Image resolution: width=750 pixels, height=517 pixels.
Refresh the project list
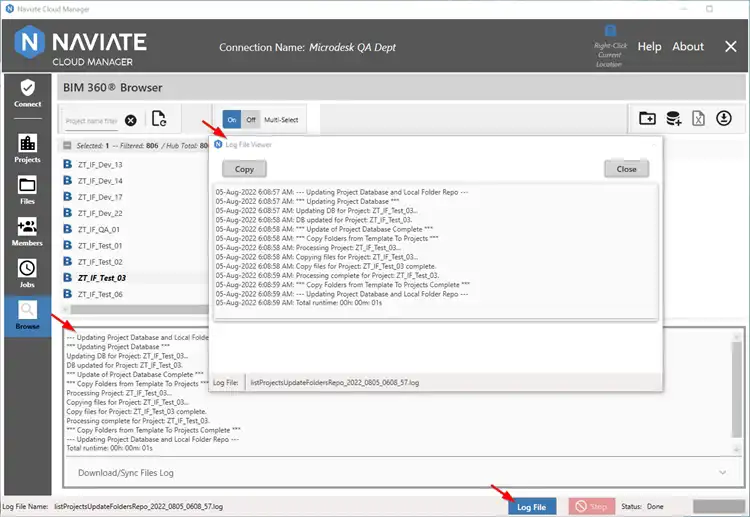tap(159, 119)
